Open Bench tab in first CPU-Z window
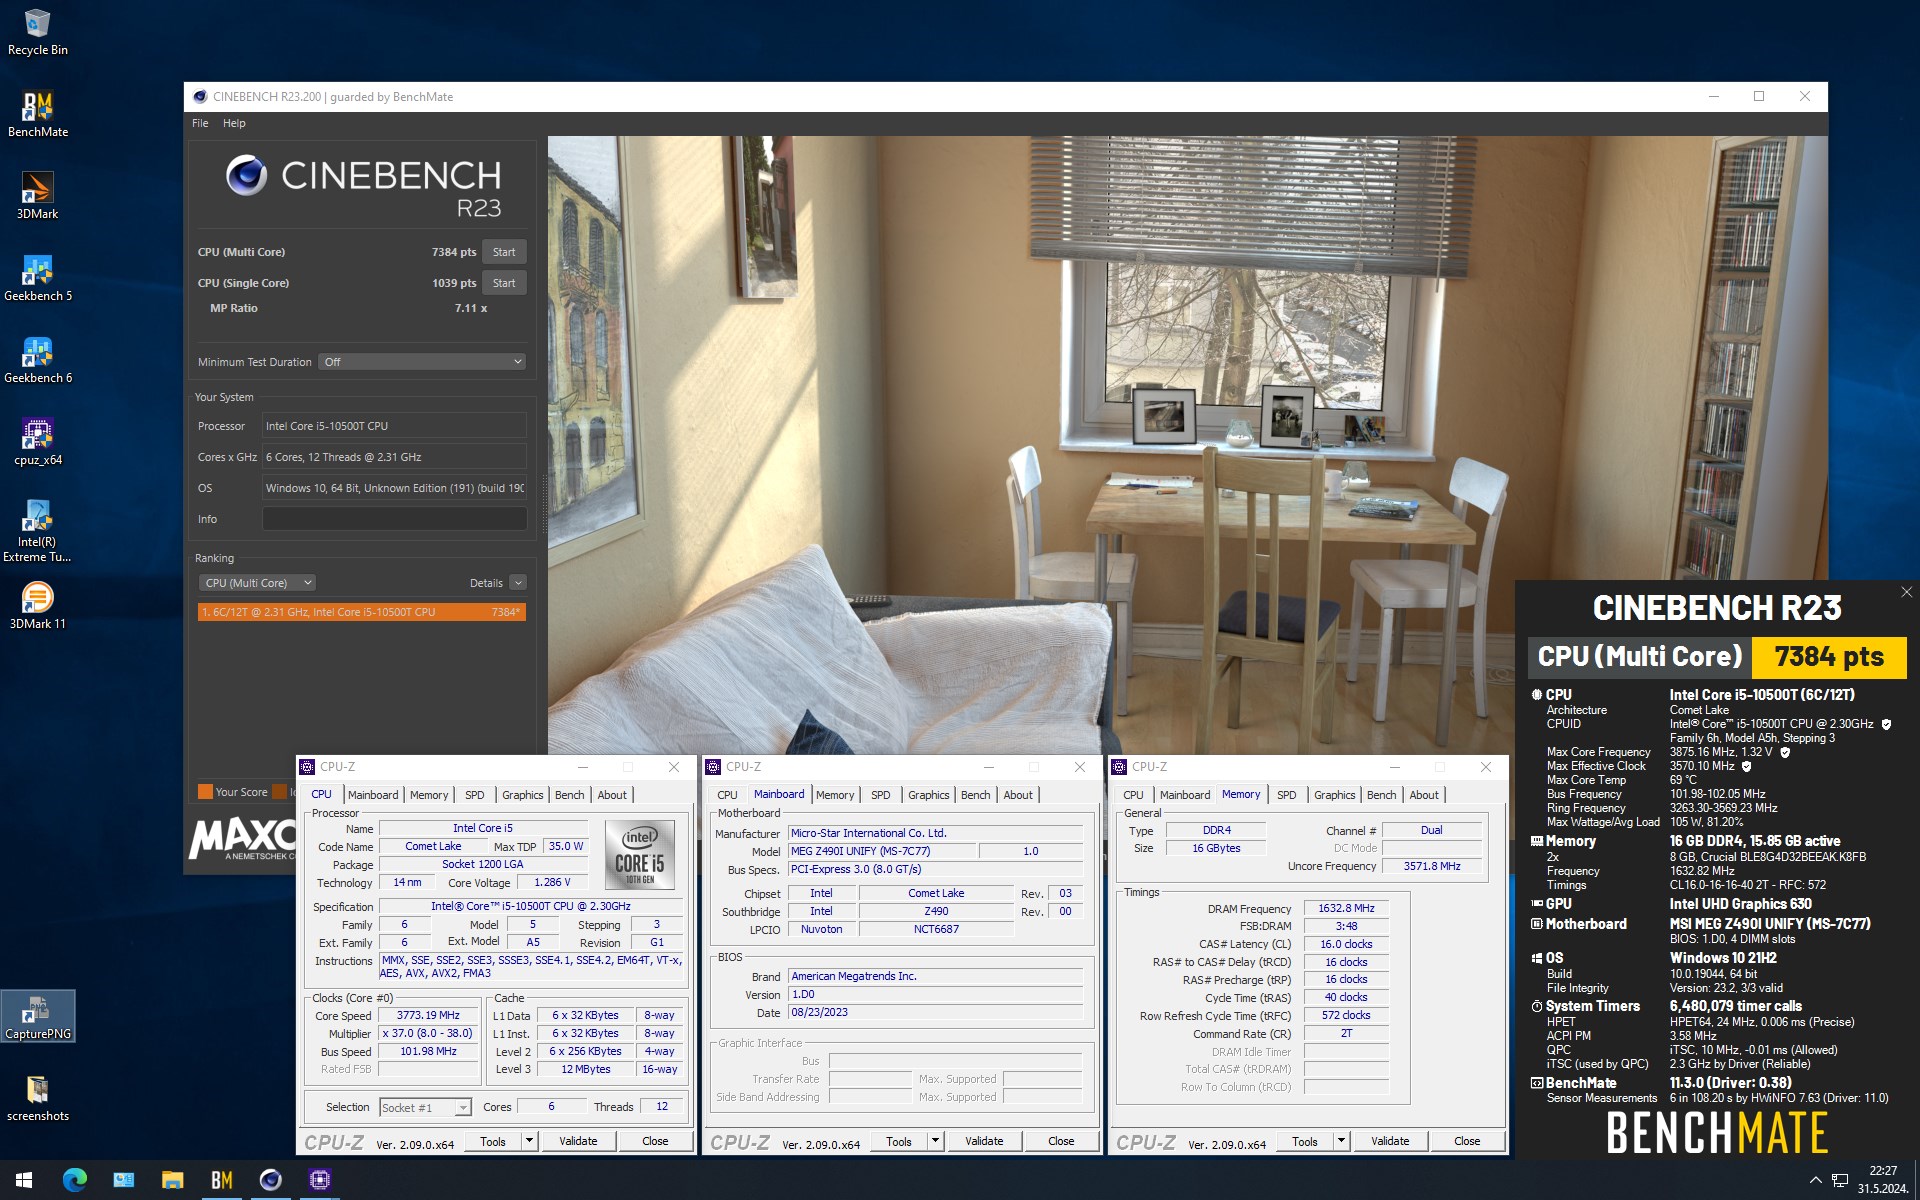The height and width of the screenshot is (1200, 1920). pos(570,795)
